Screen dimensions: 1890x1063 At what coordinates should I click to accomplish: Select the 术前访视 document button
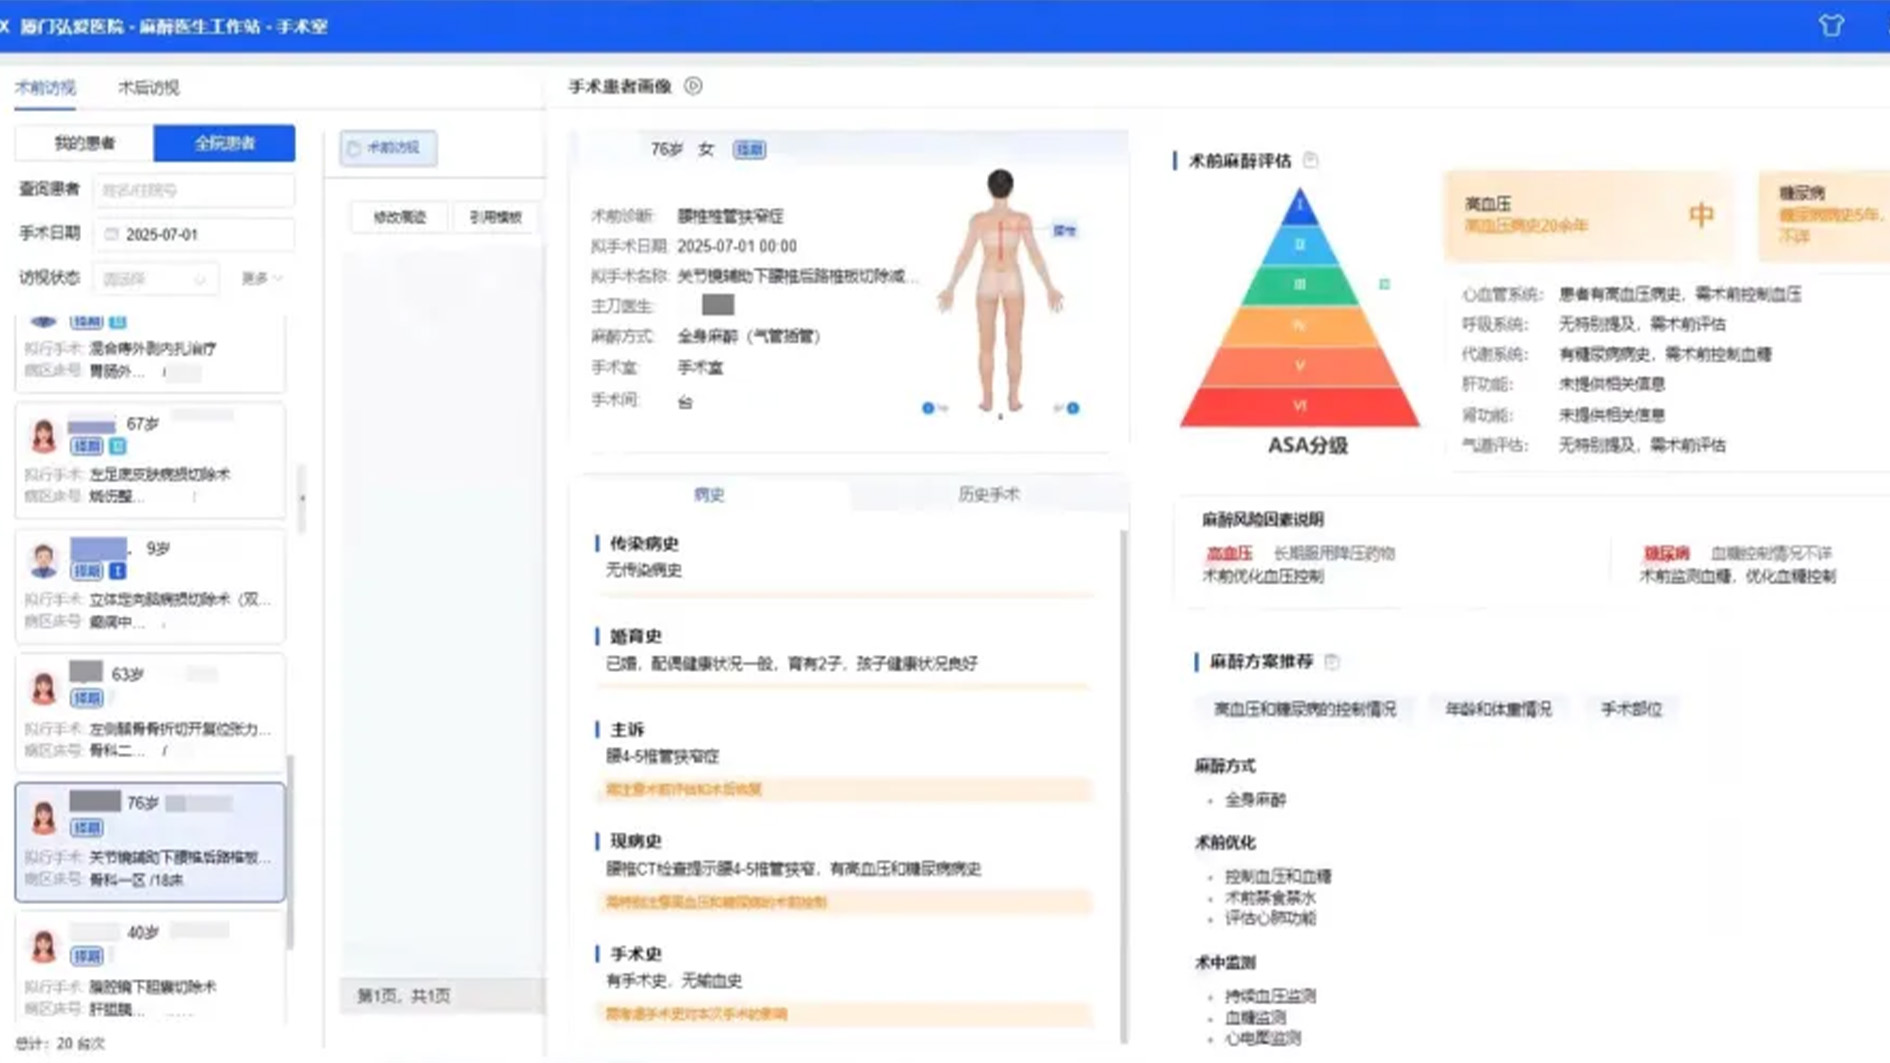(388, 148)
